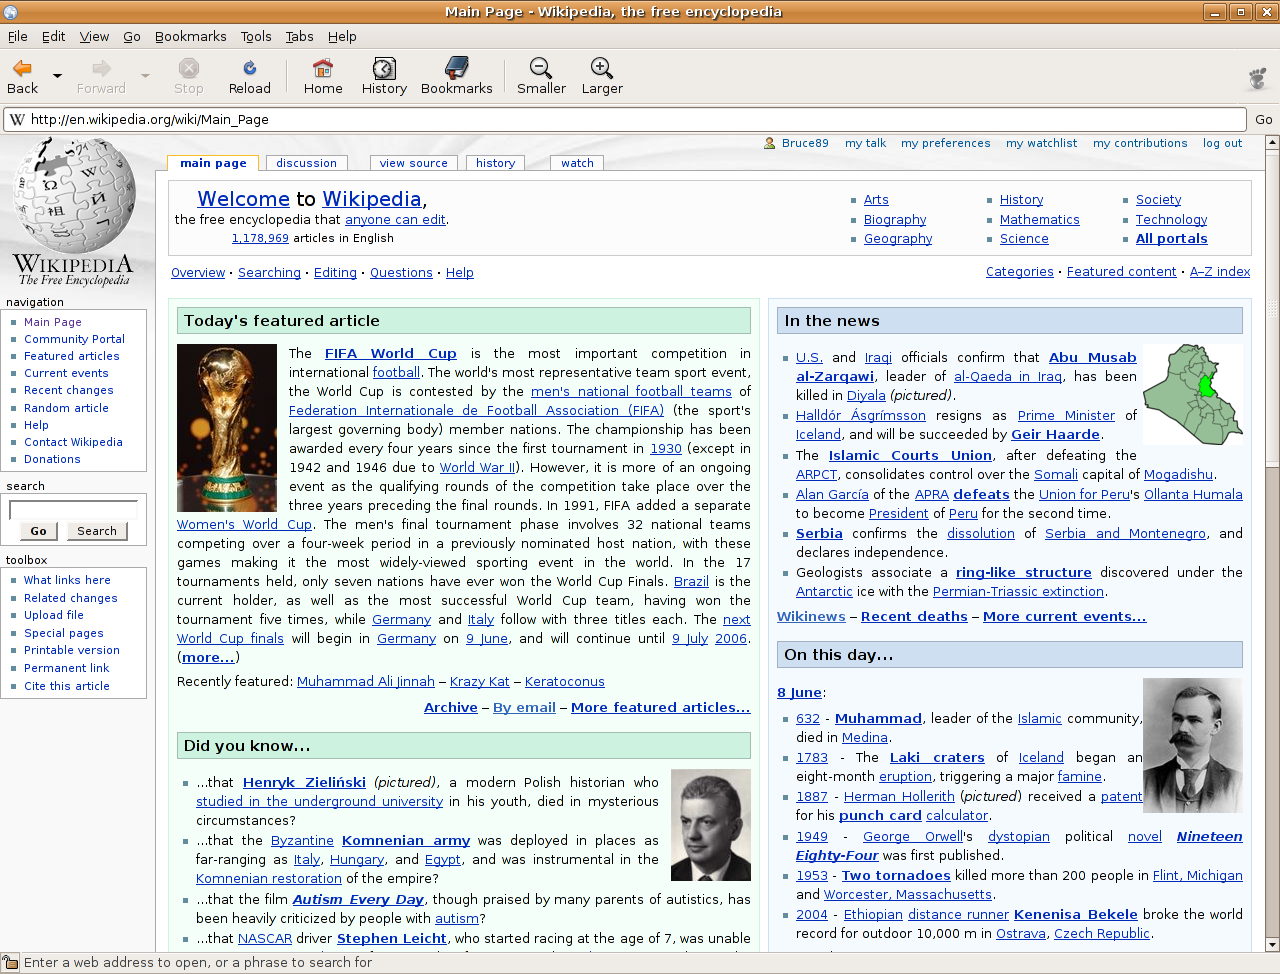Open the Donations sidebar link

pos(52,459)
